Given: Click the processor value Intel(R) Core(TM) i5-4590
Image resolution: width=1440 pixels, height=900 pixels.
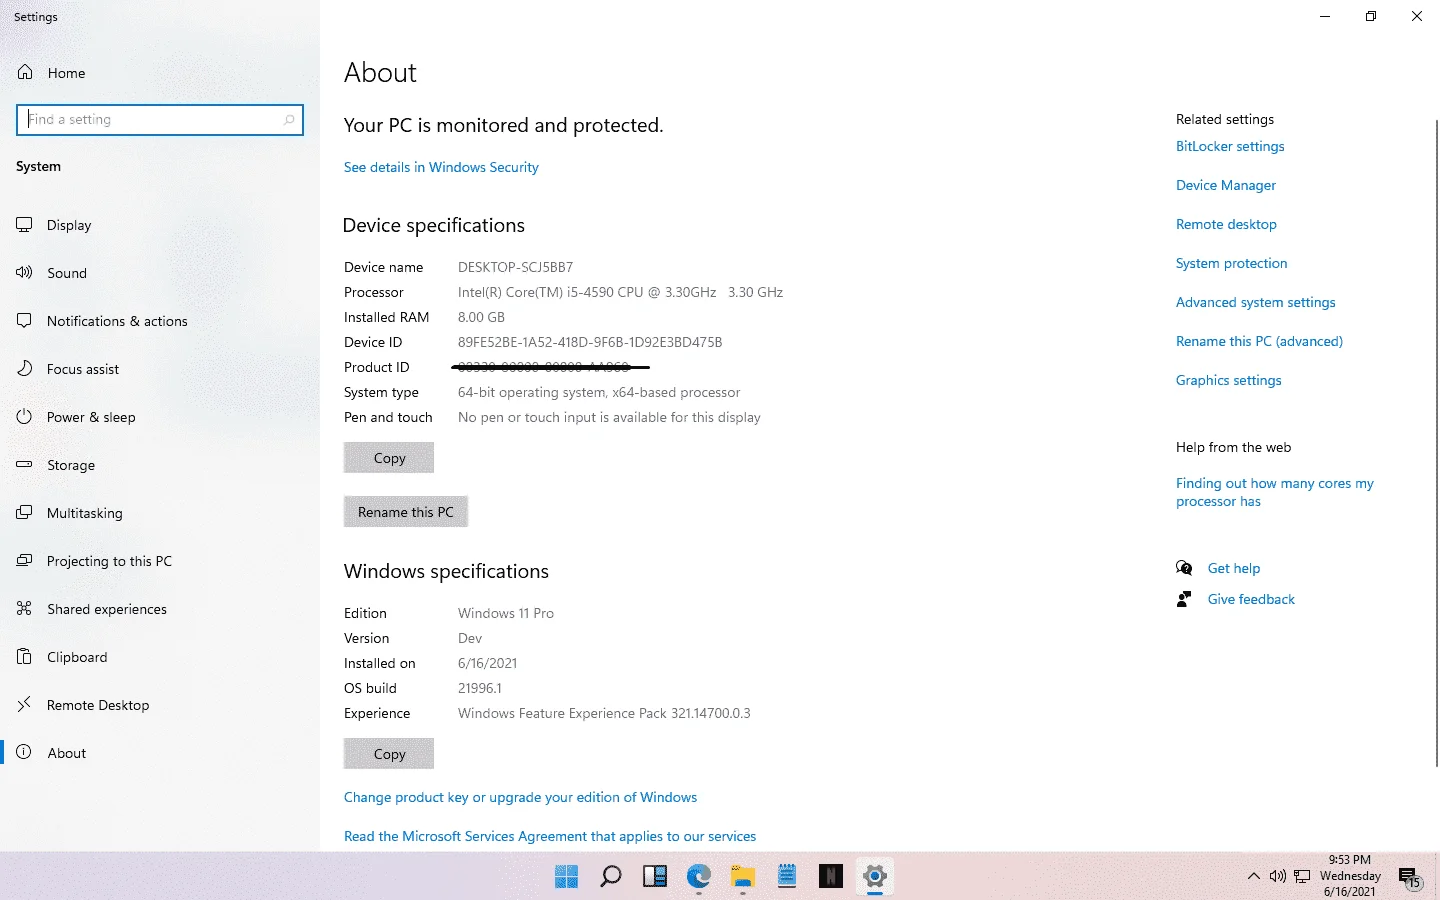Looking at the screenshot, I should click(x=620, y=292).
